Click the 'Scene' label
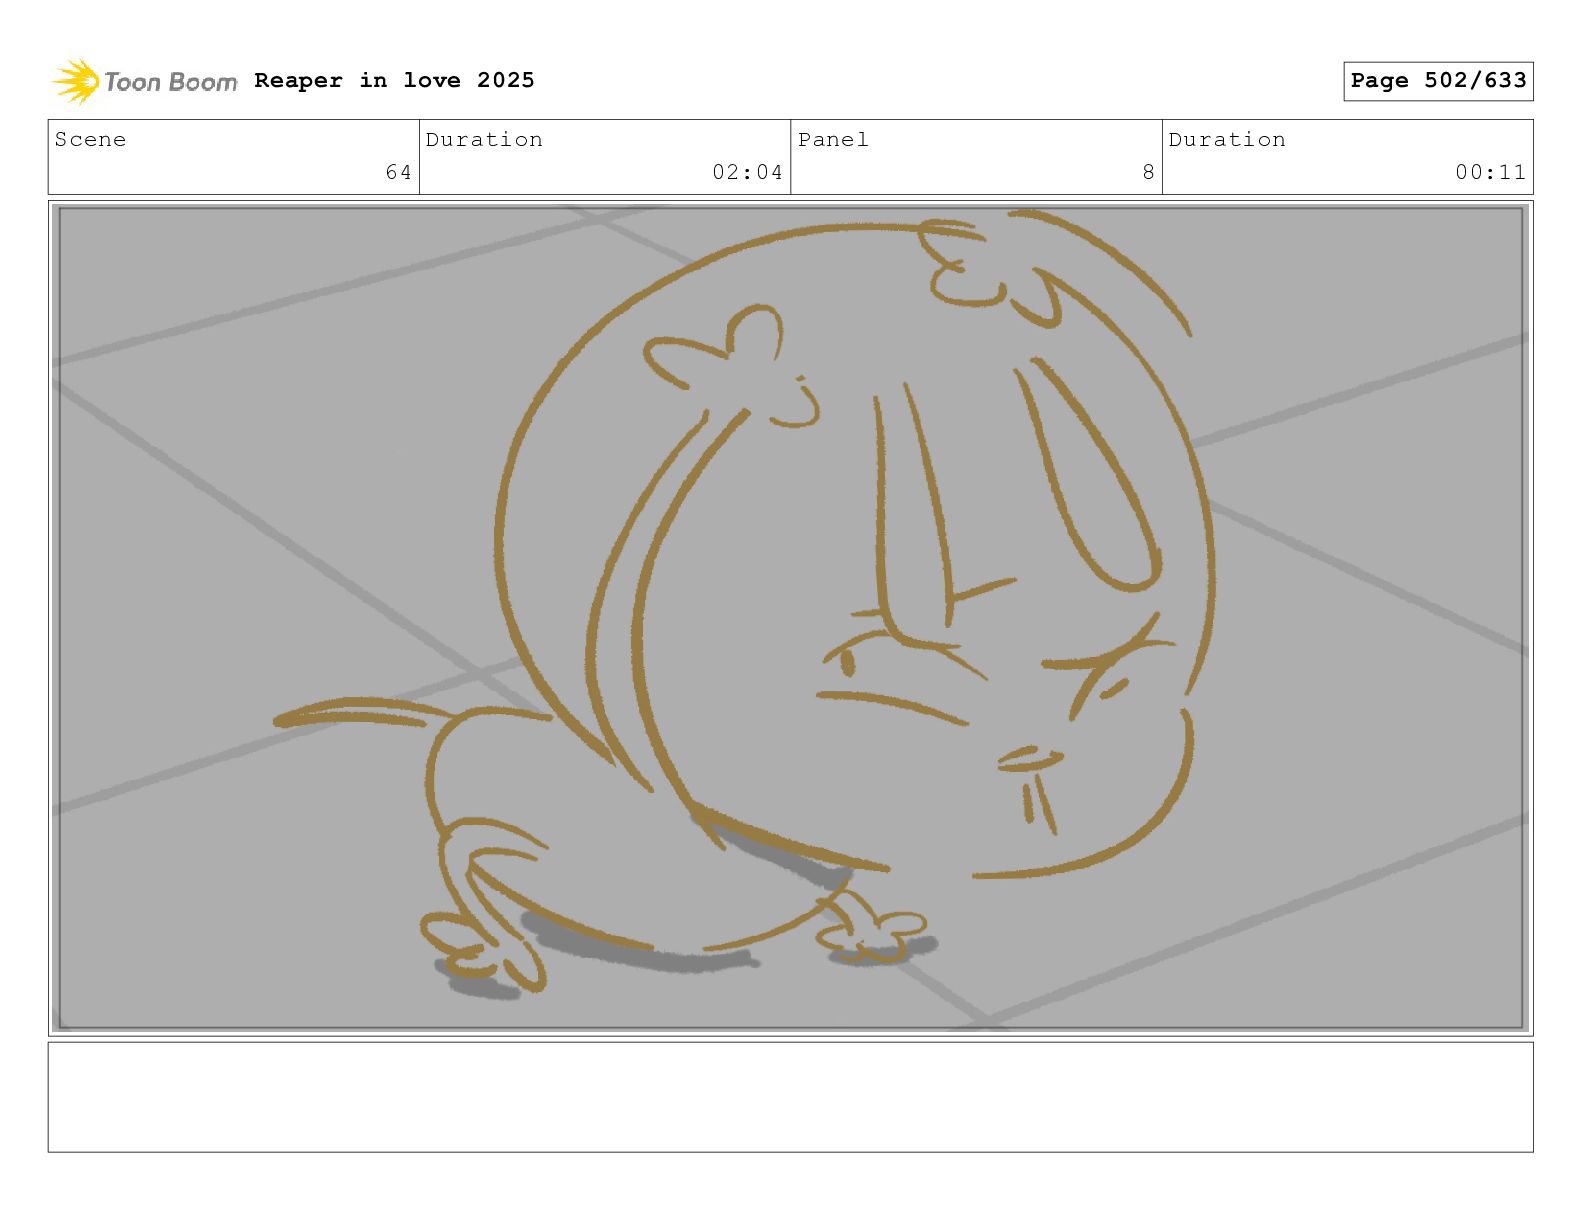The width and height of the screenshot is (1584, 1224). [x=90, y=140]
